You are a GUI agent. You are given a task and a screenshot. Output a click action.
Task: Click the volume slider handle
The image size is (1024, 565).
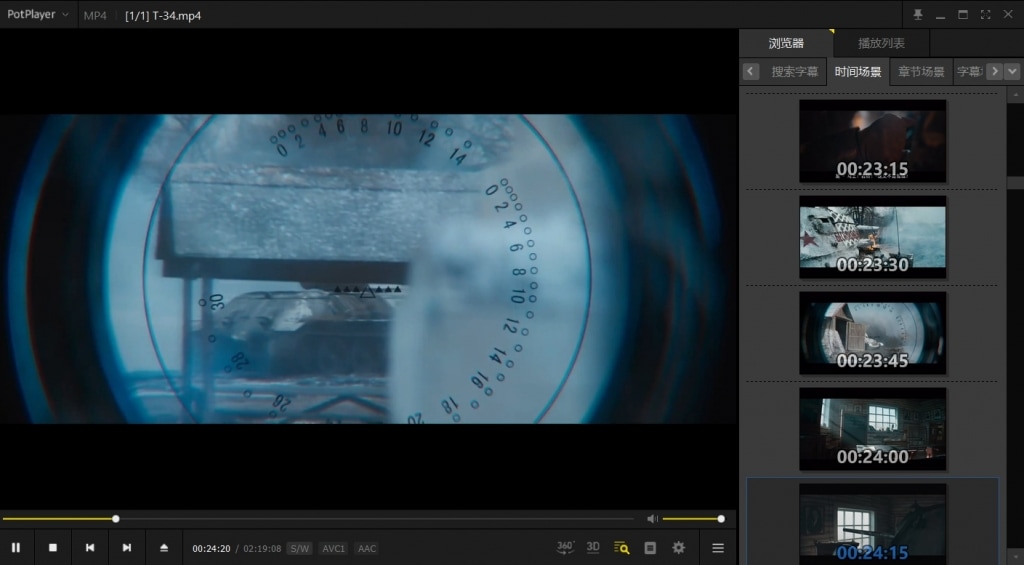[x=721, y=519]
